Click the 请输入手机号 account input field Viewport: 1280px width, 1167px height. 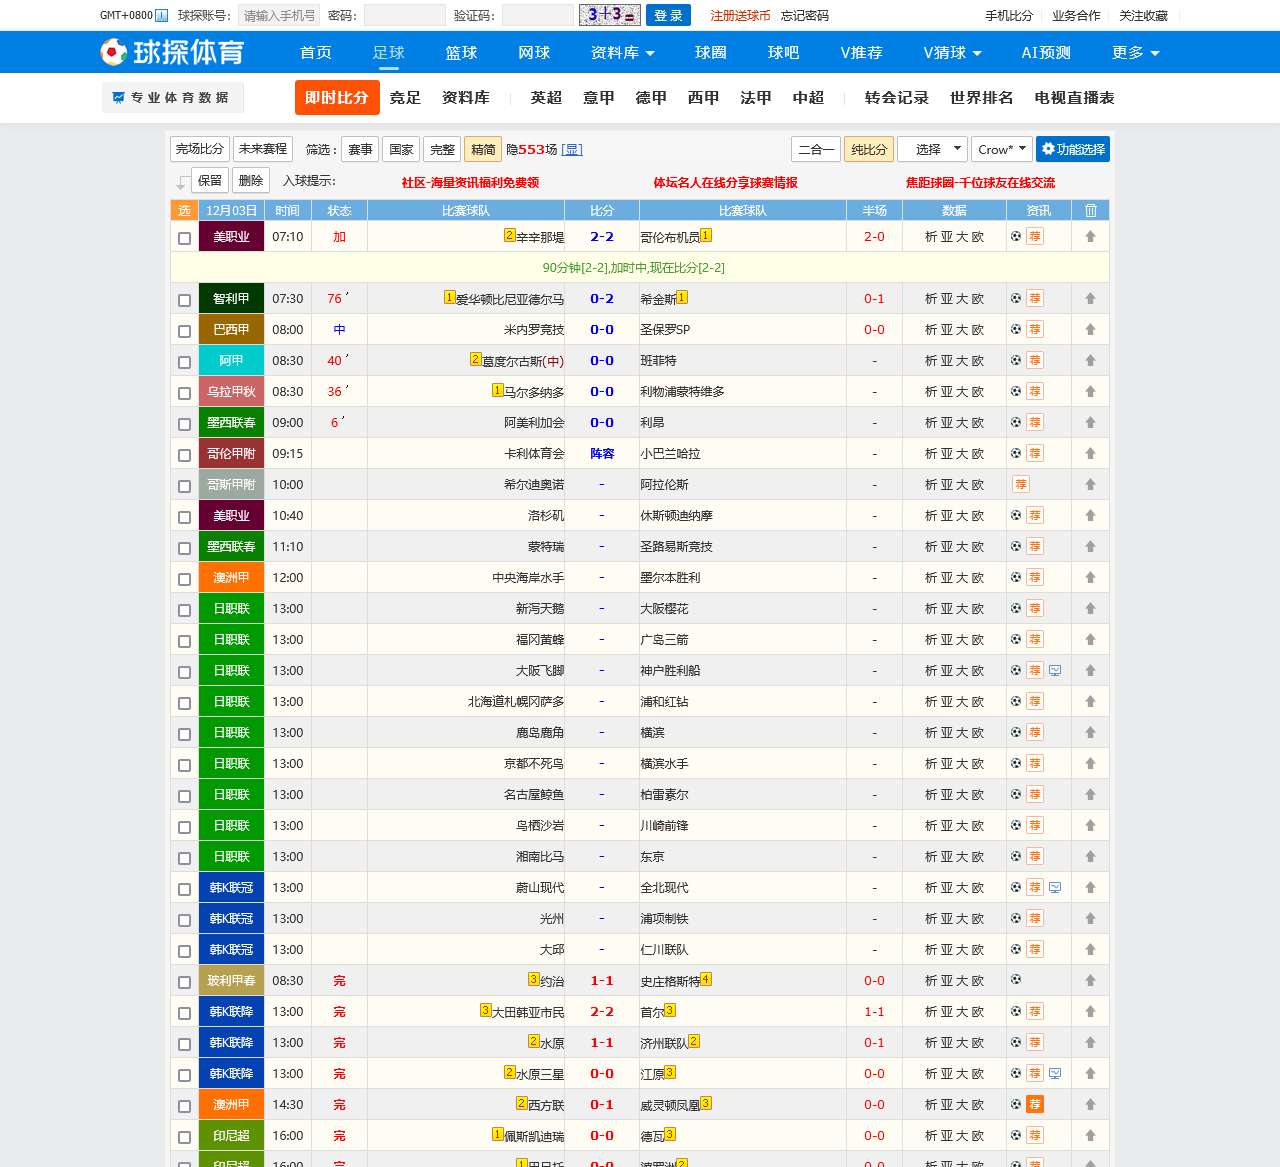279,15
